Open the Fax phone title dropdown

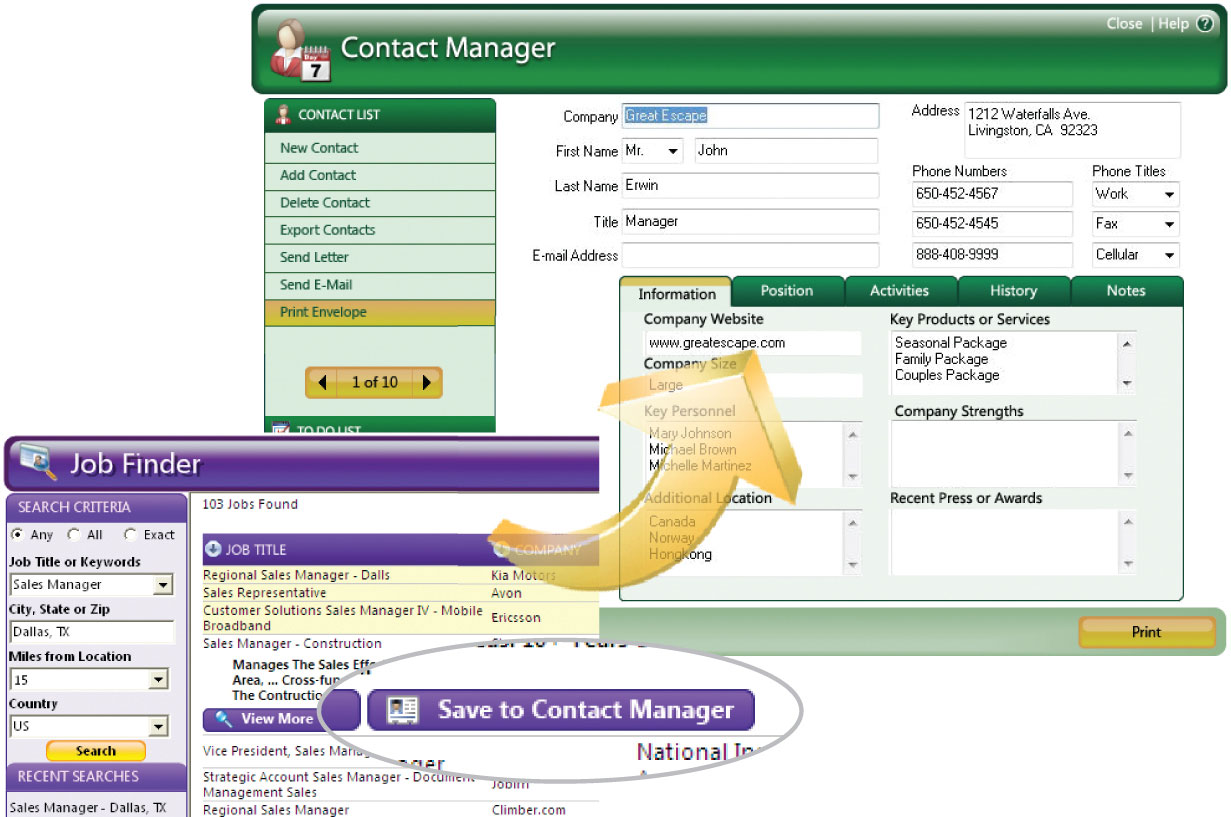(x=1168, y=225)
